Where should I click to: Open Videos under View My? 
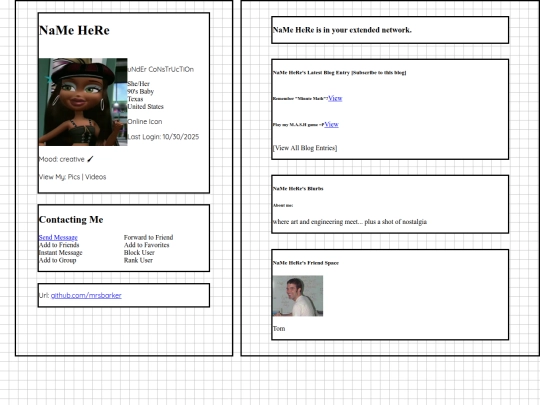click(x=95, y=177)
